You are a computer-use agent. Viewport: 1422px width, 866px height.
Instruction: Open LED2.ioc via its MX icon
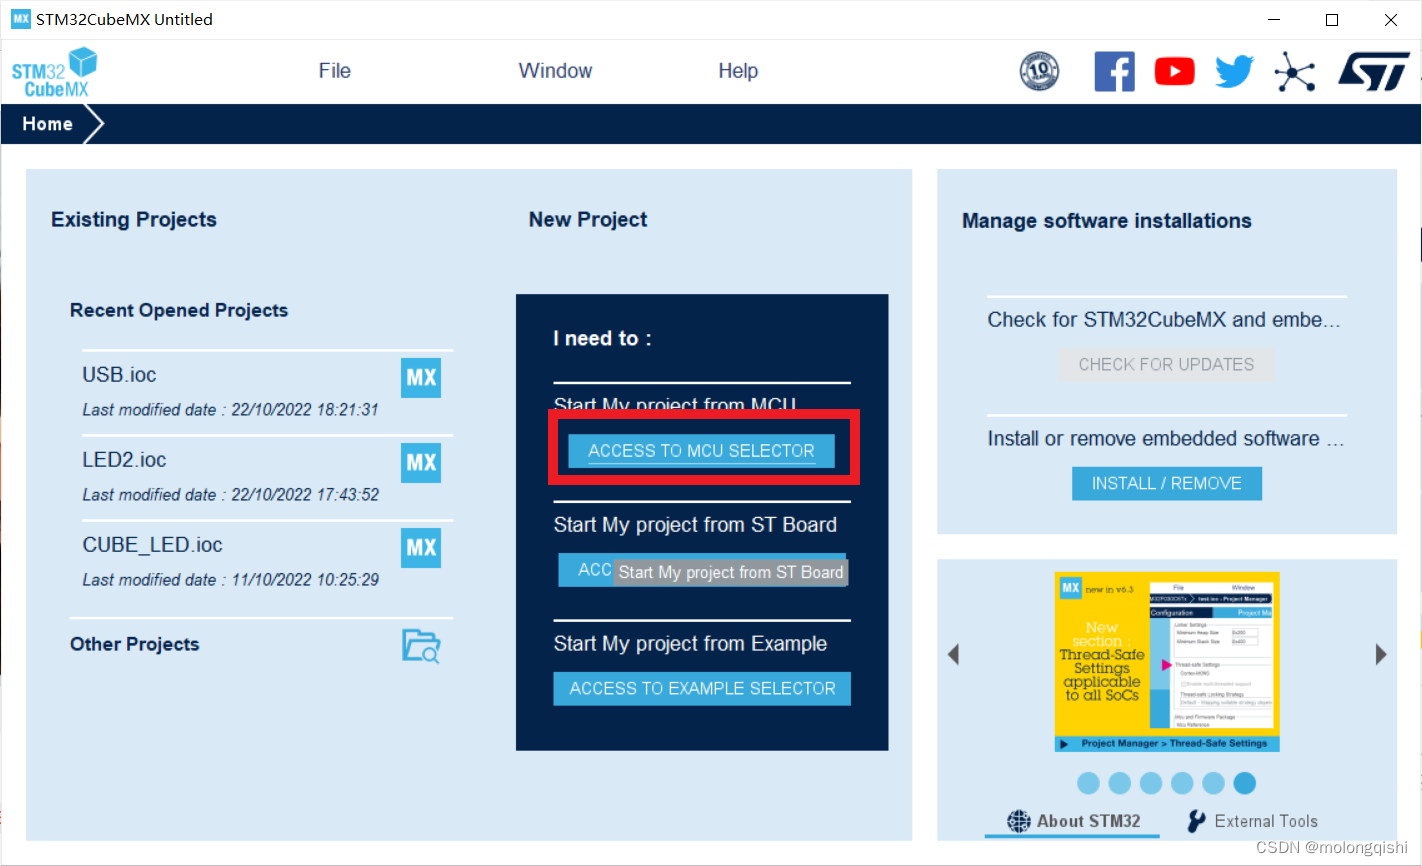coord(421,463)
